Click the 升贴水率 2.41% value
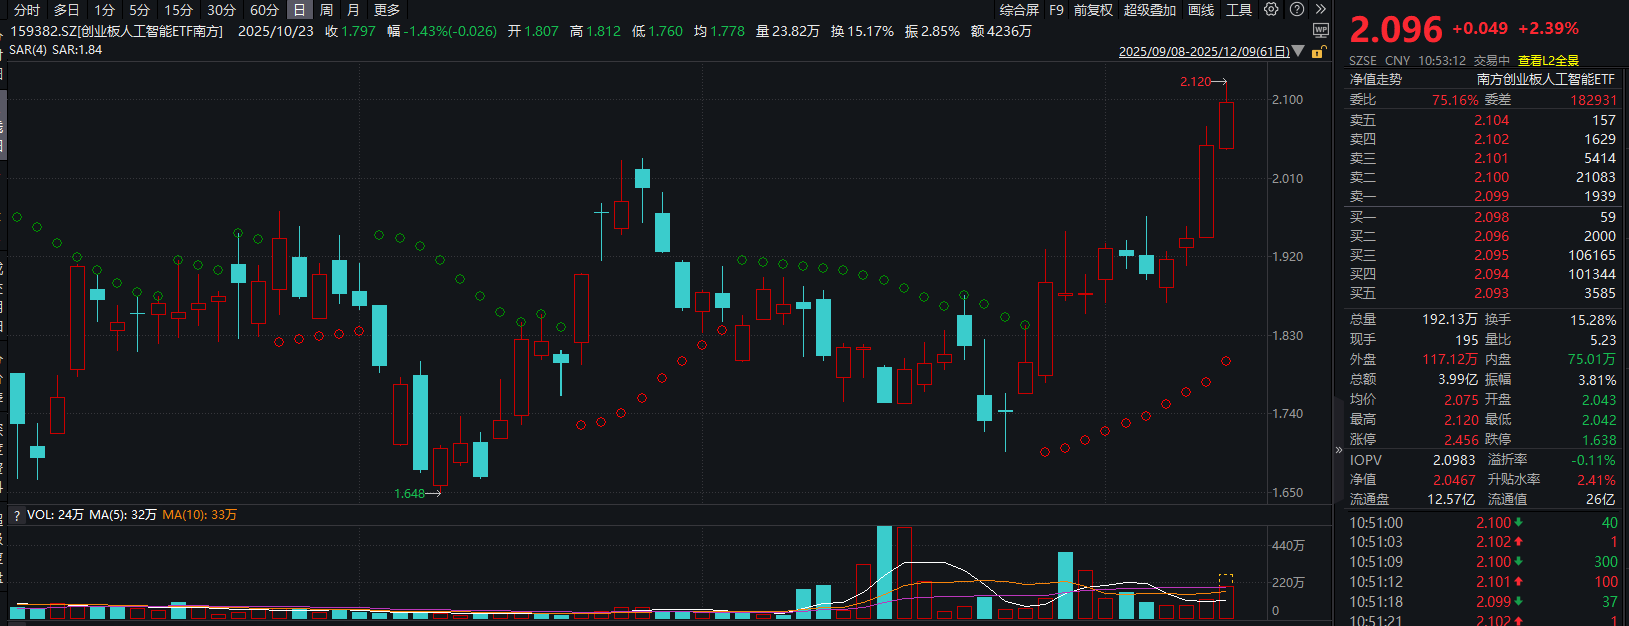The height and width of the screenshot is (626, 1629). (x=1597, y=480)
